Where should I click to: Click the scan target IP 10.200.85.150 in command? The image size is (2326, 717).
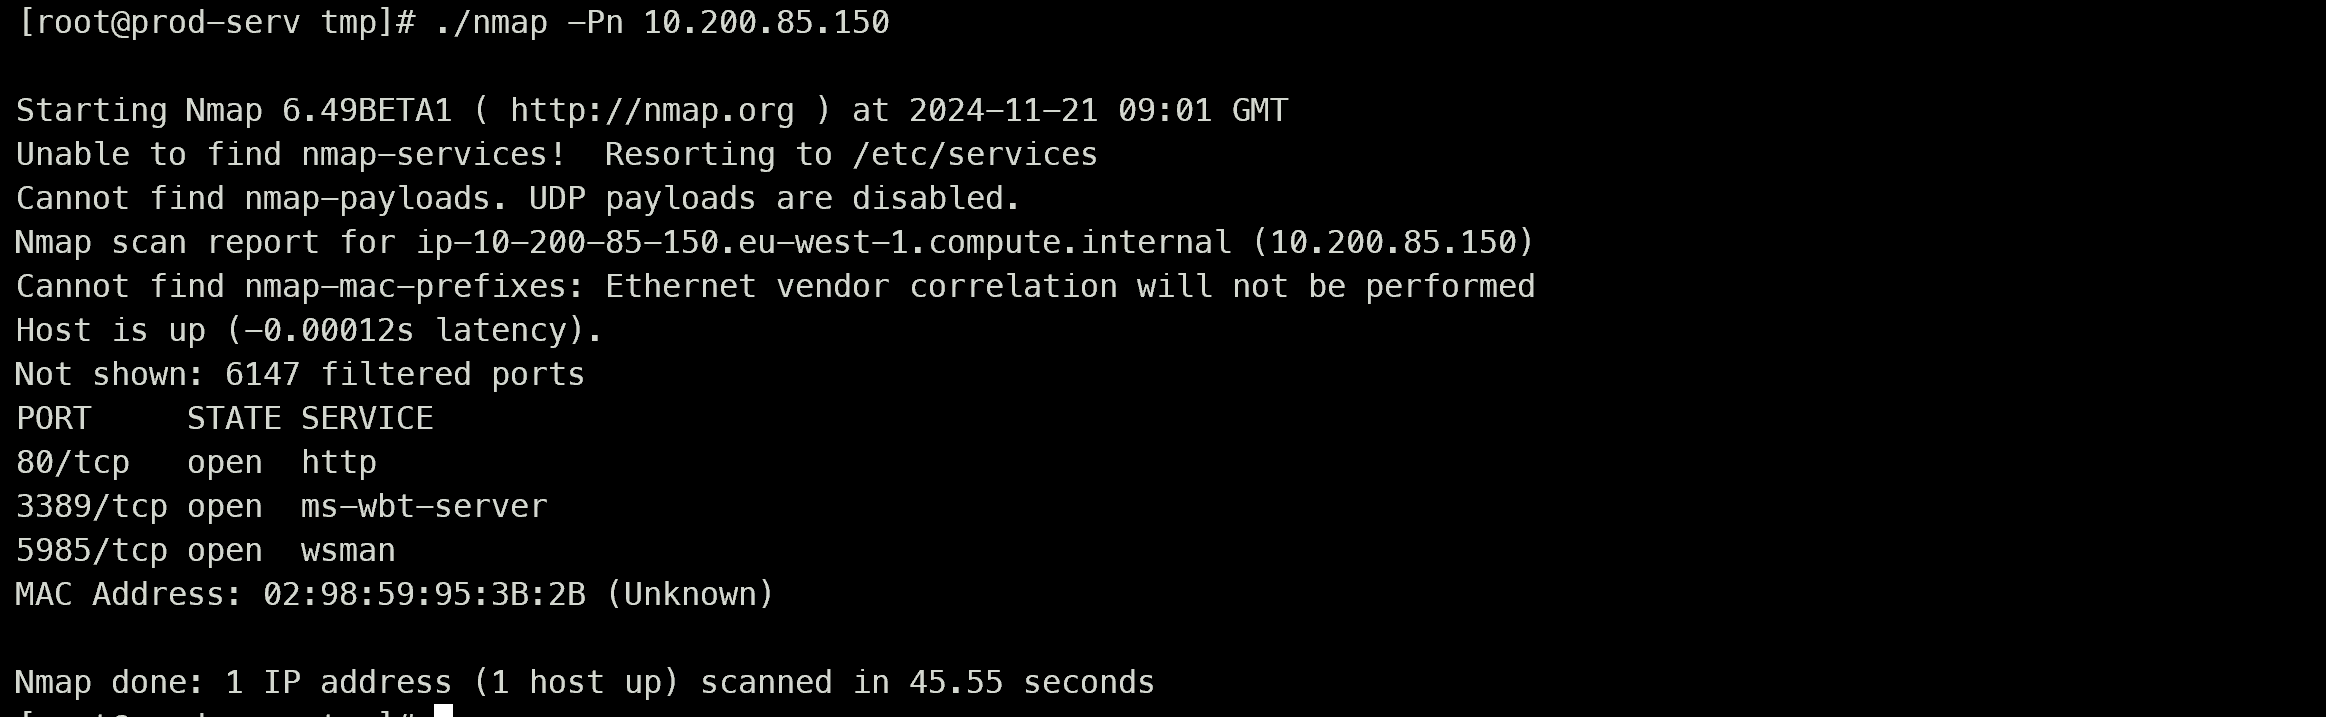pos(766,22)
